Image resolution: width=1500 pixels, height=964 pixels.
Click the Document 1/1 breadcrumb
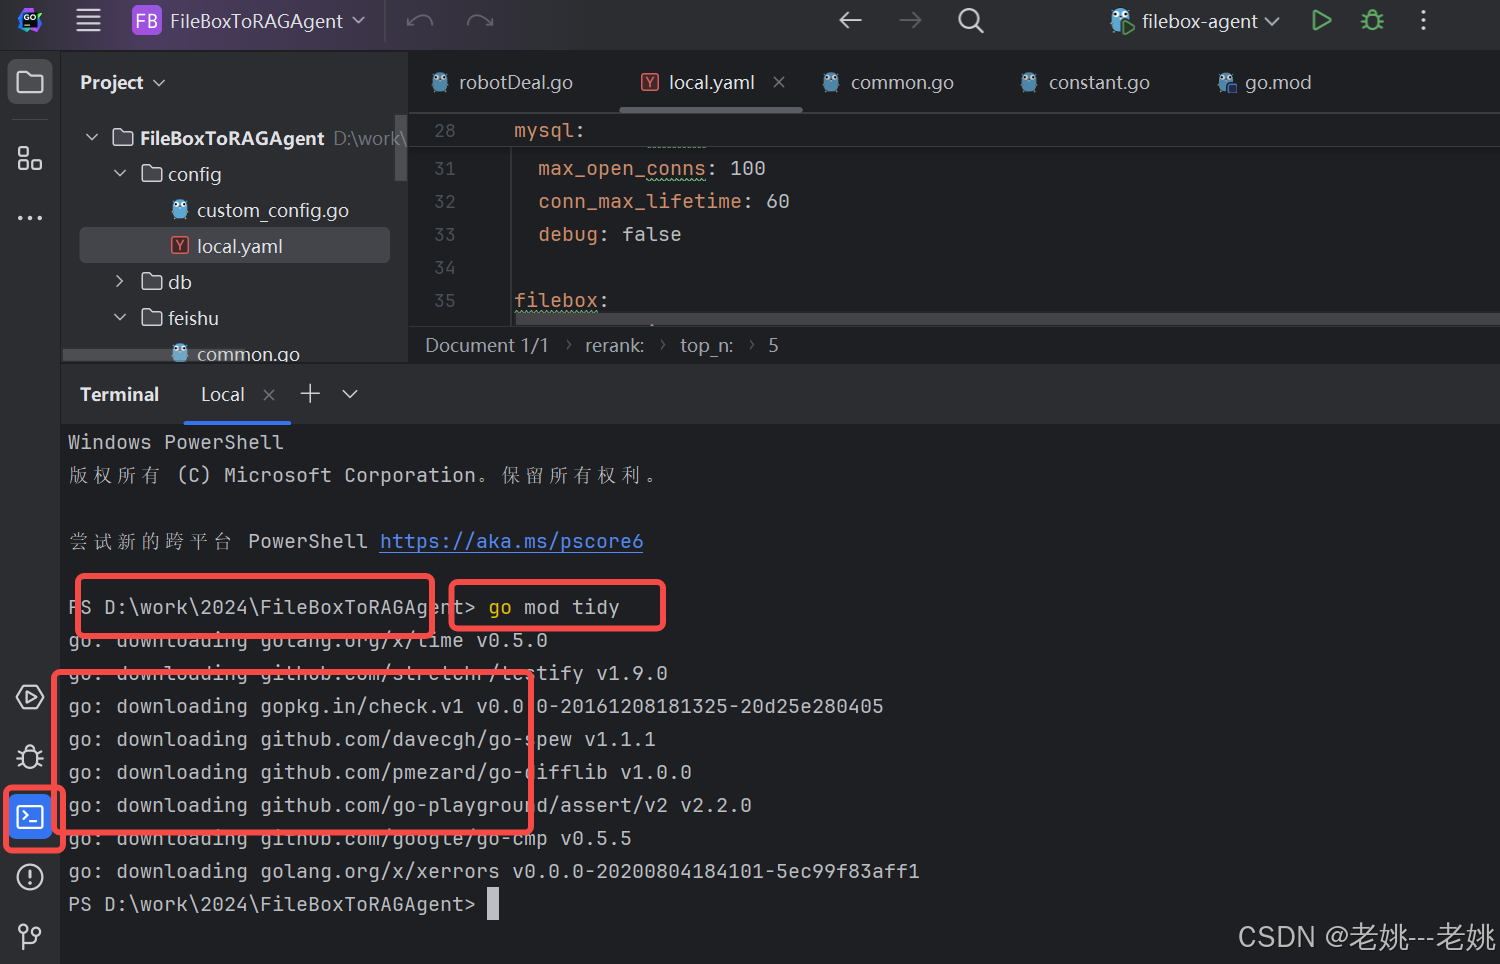click(x=487, y=345)
